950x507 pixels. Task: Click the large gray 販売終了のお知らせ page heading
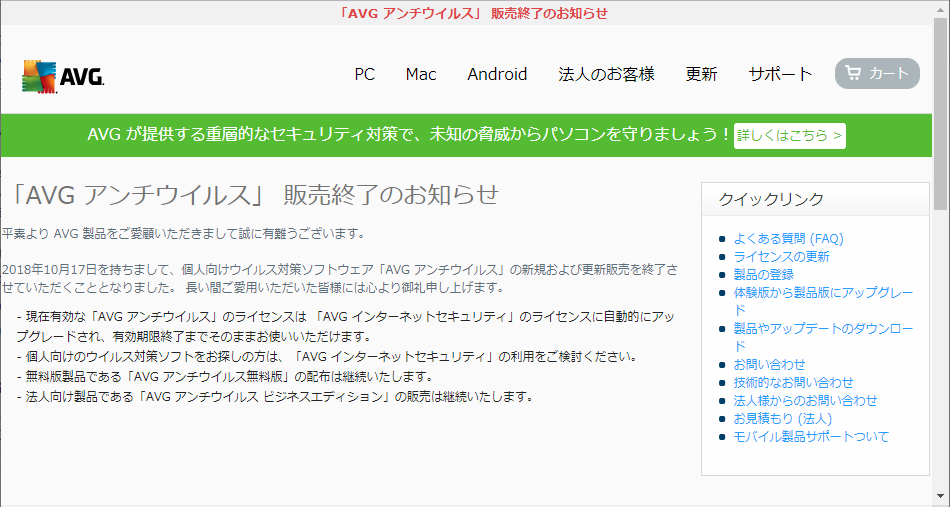[254, 195]
